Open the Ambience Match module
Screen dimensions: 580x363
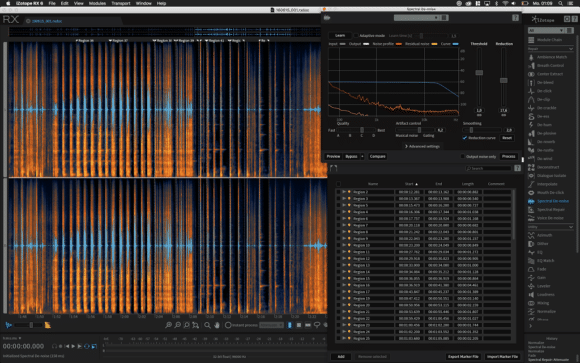[x=548, y=57]
